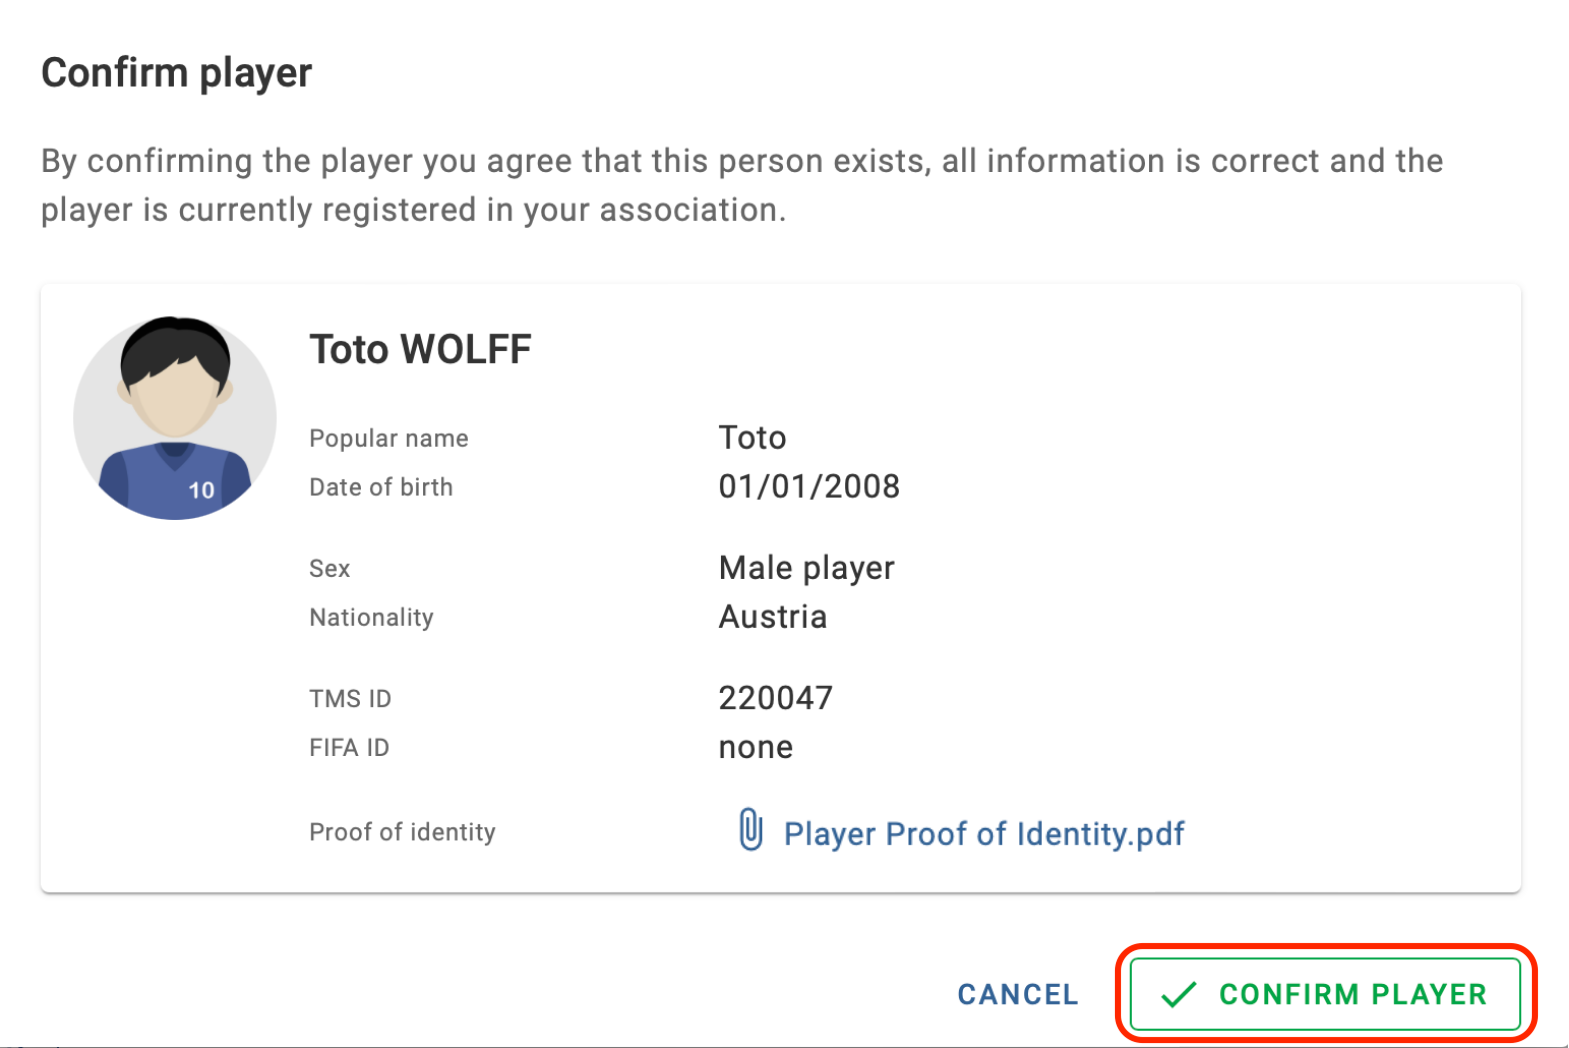The width and height of the screenshot is (1569, 1048).
Task: Click the TMS ID value 220047
Action: [775, 697]
